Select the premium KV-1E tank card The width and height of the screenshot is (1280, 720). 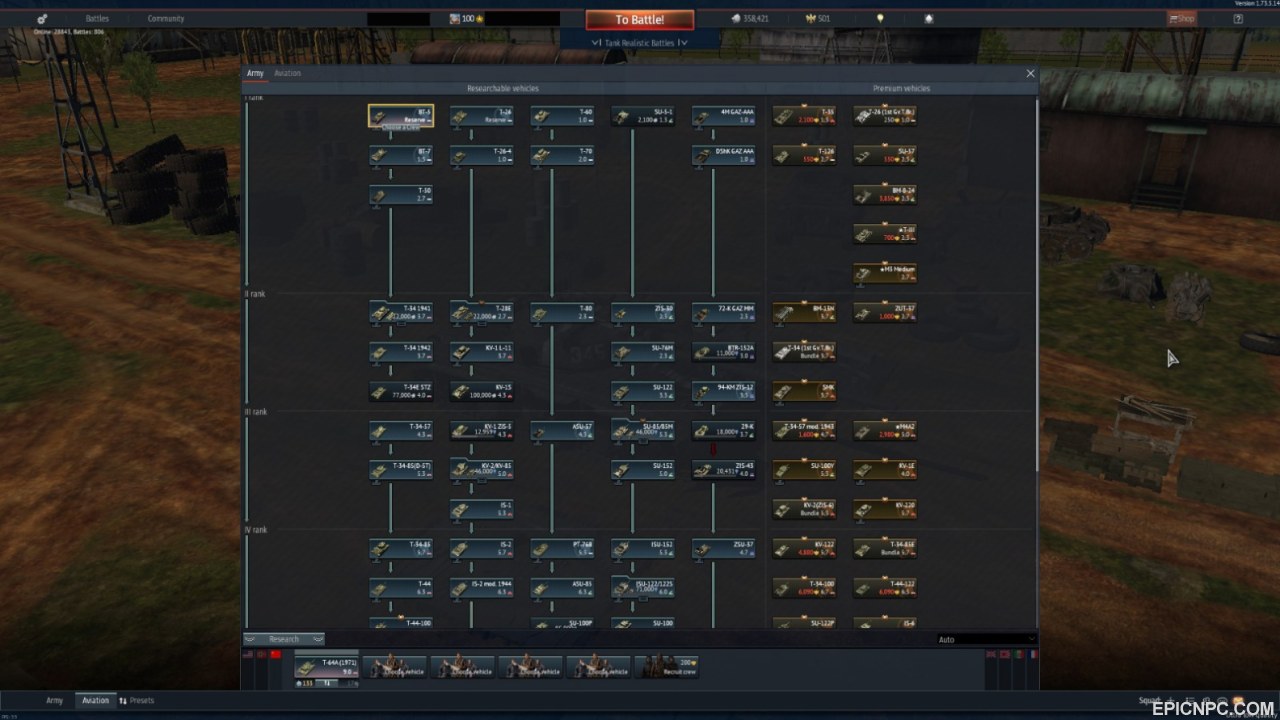point(885,470)
